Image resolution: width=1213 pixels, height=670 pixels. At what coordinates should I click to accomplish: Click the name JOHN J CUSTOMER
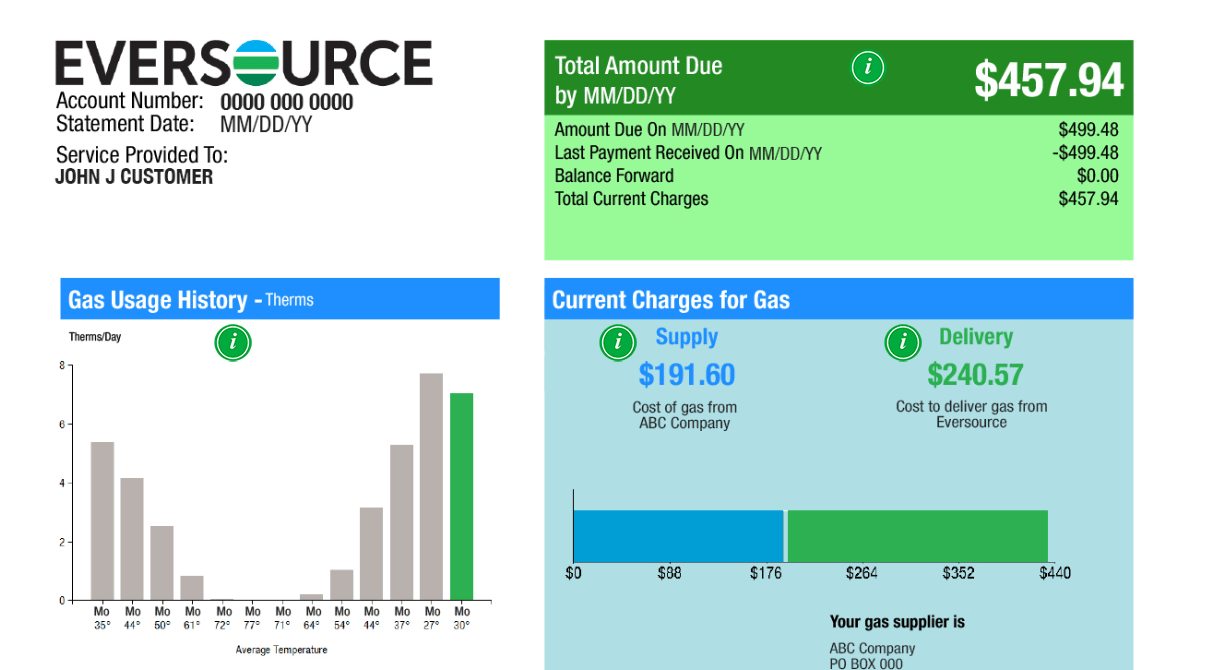pyautogui.click(x=134, y=177)
